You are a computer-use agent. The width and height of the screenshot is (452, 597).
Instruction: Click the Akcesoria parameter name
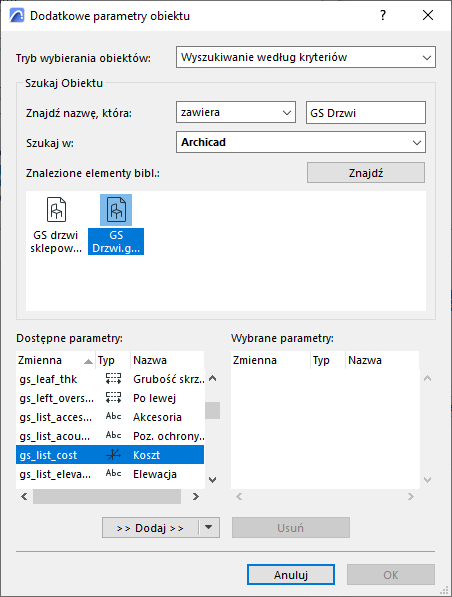point(157,417)
